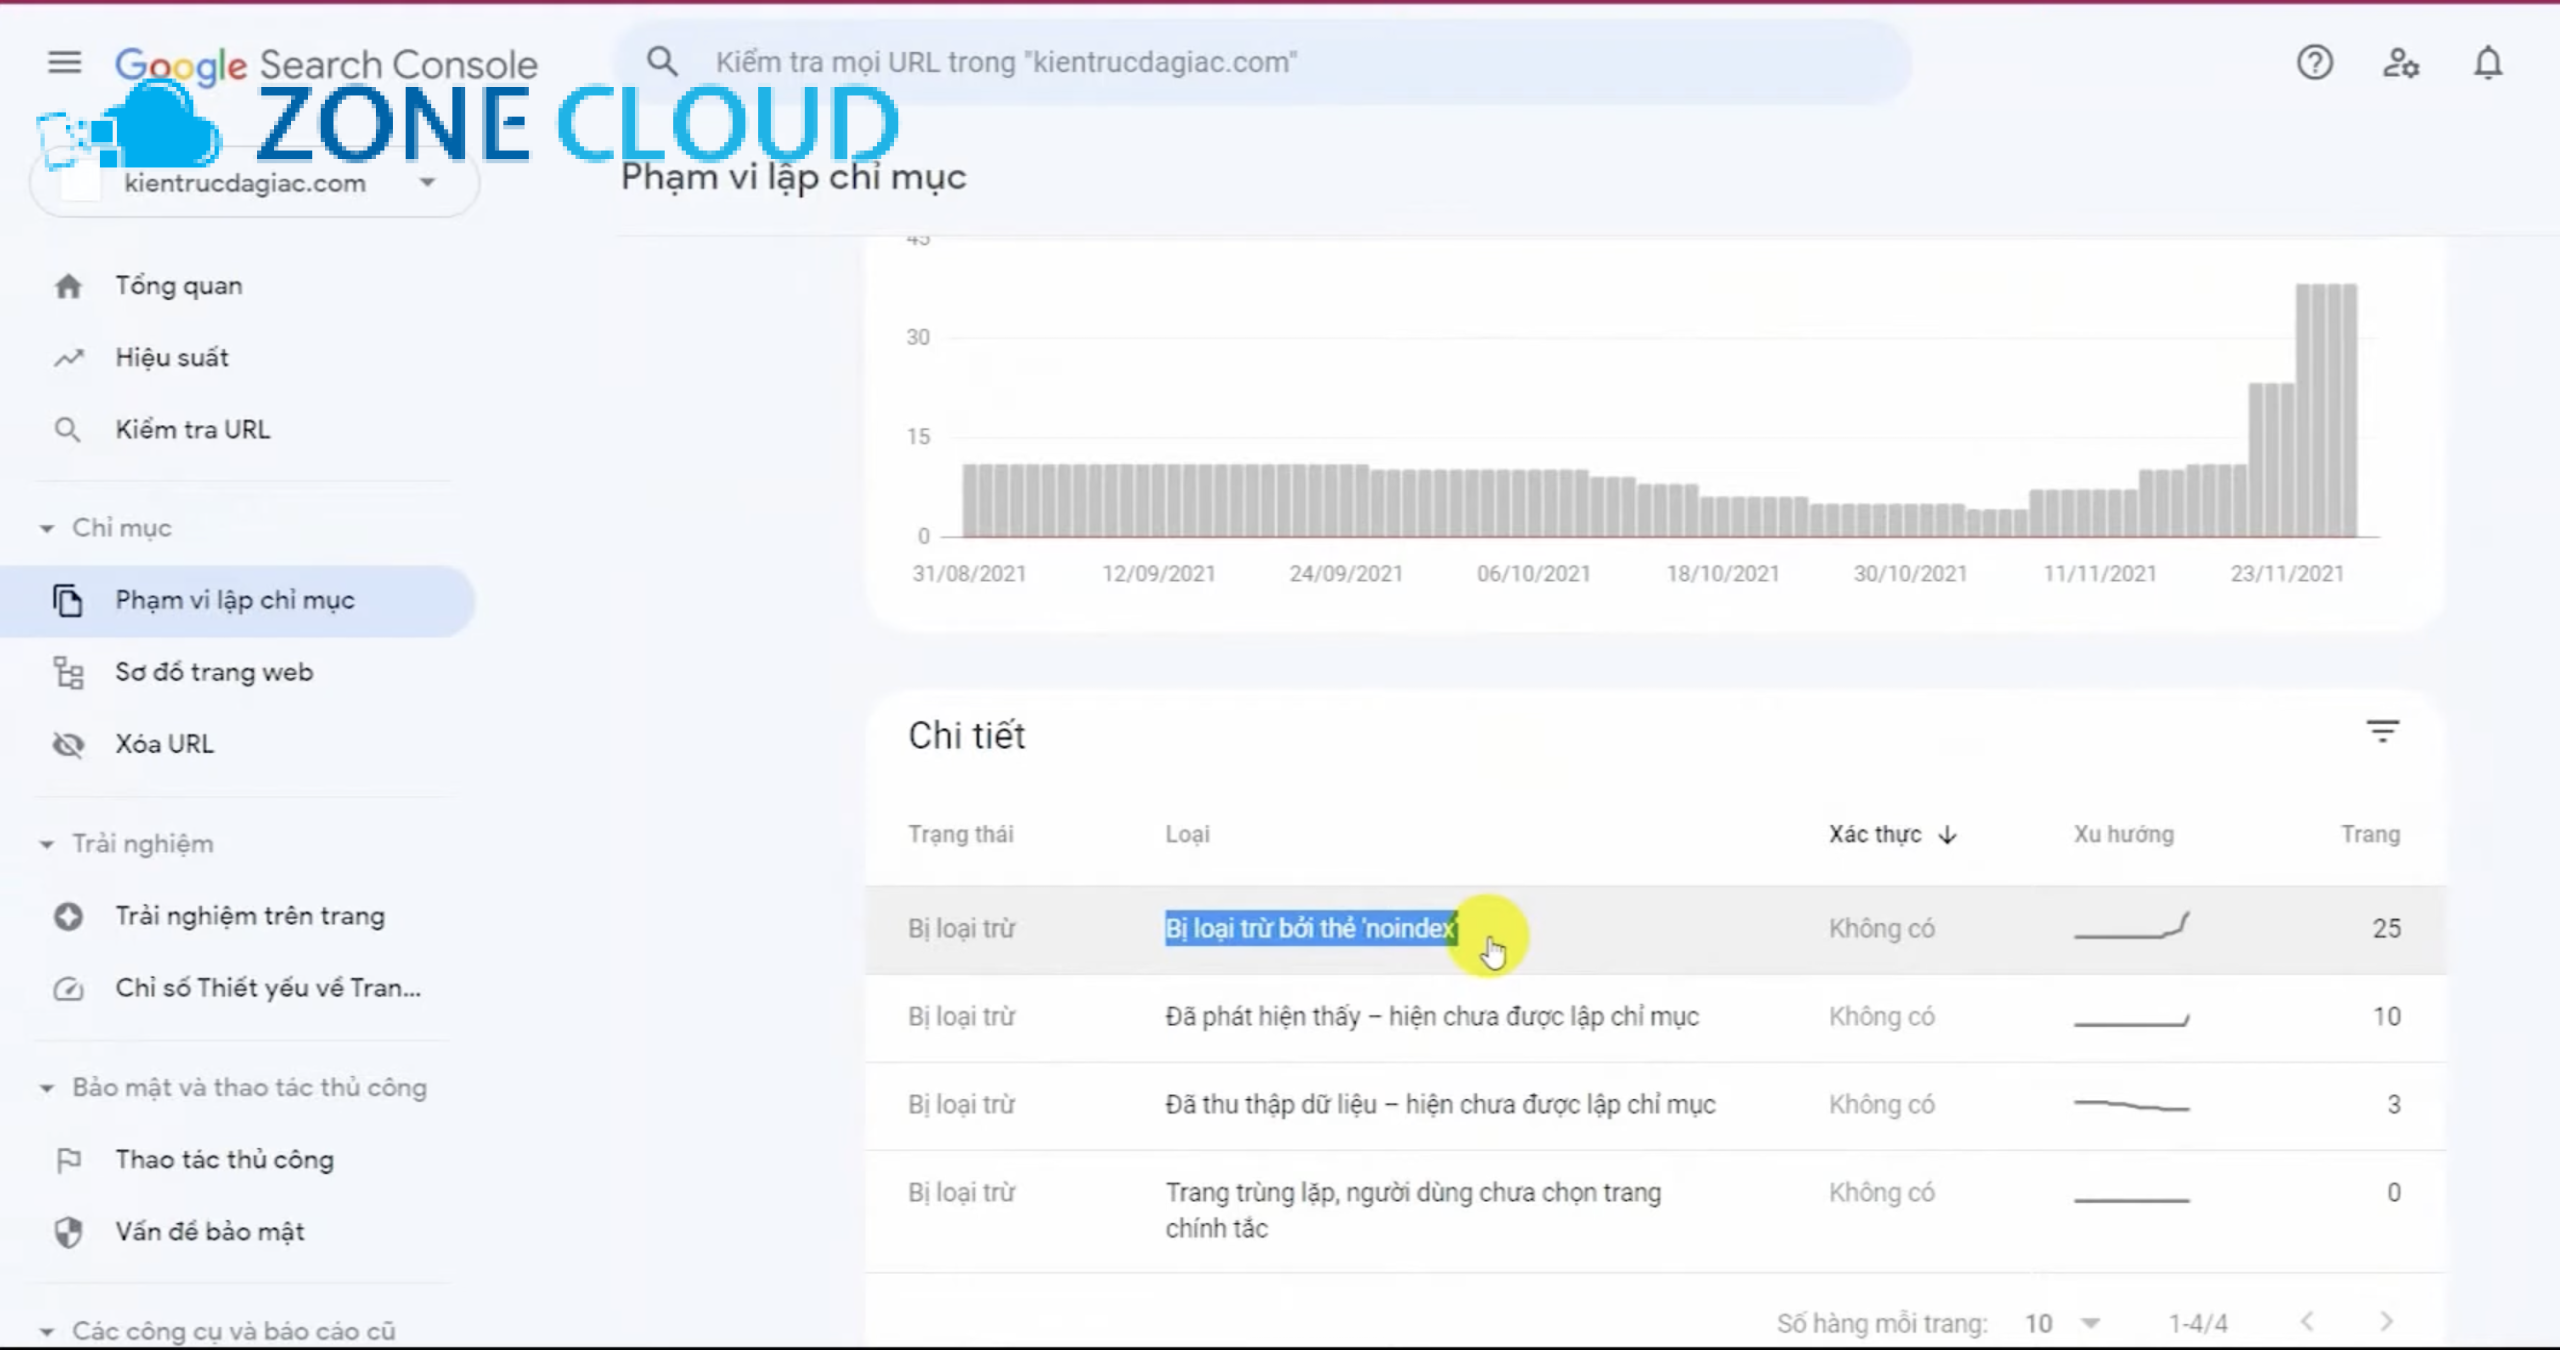Open row Đã thu thập dữ liệu – hiện chưa được lập chỉ mục
The width and height of the screenshot is (2560, 1350).
tap(1656, 1105)
